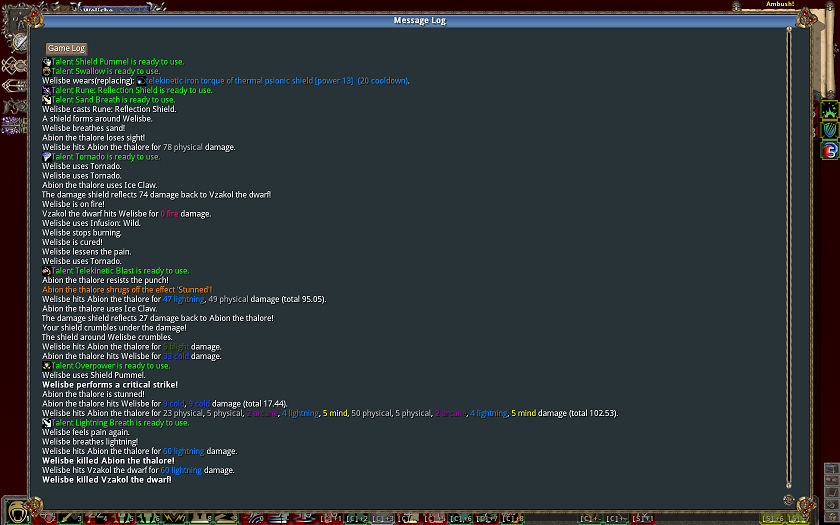This screenshot has height=525, width=840.
Task: Open the Game Log tab
Action: [x=66, y=48]
